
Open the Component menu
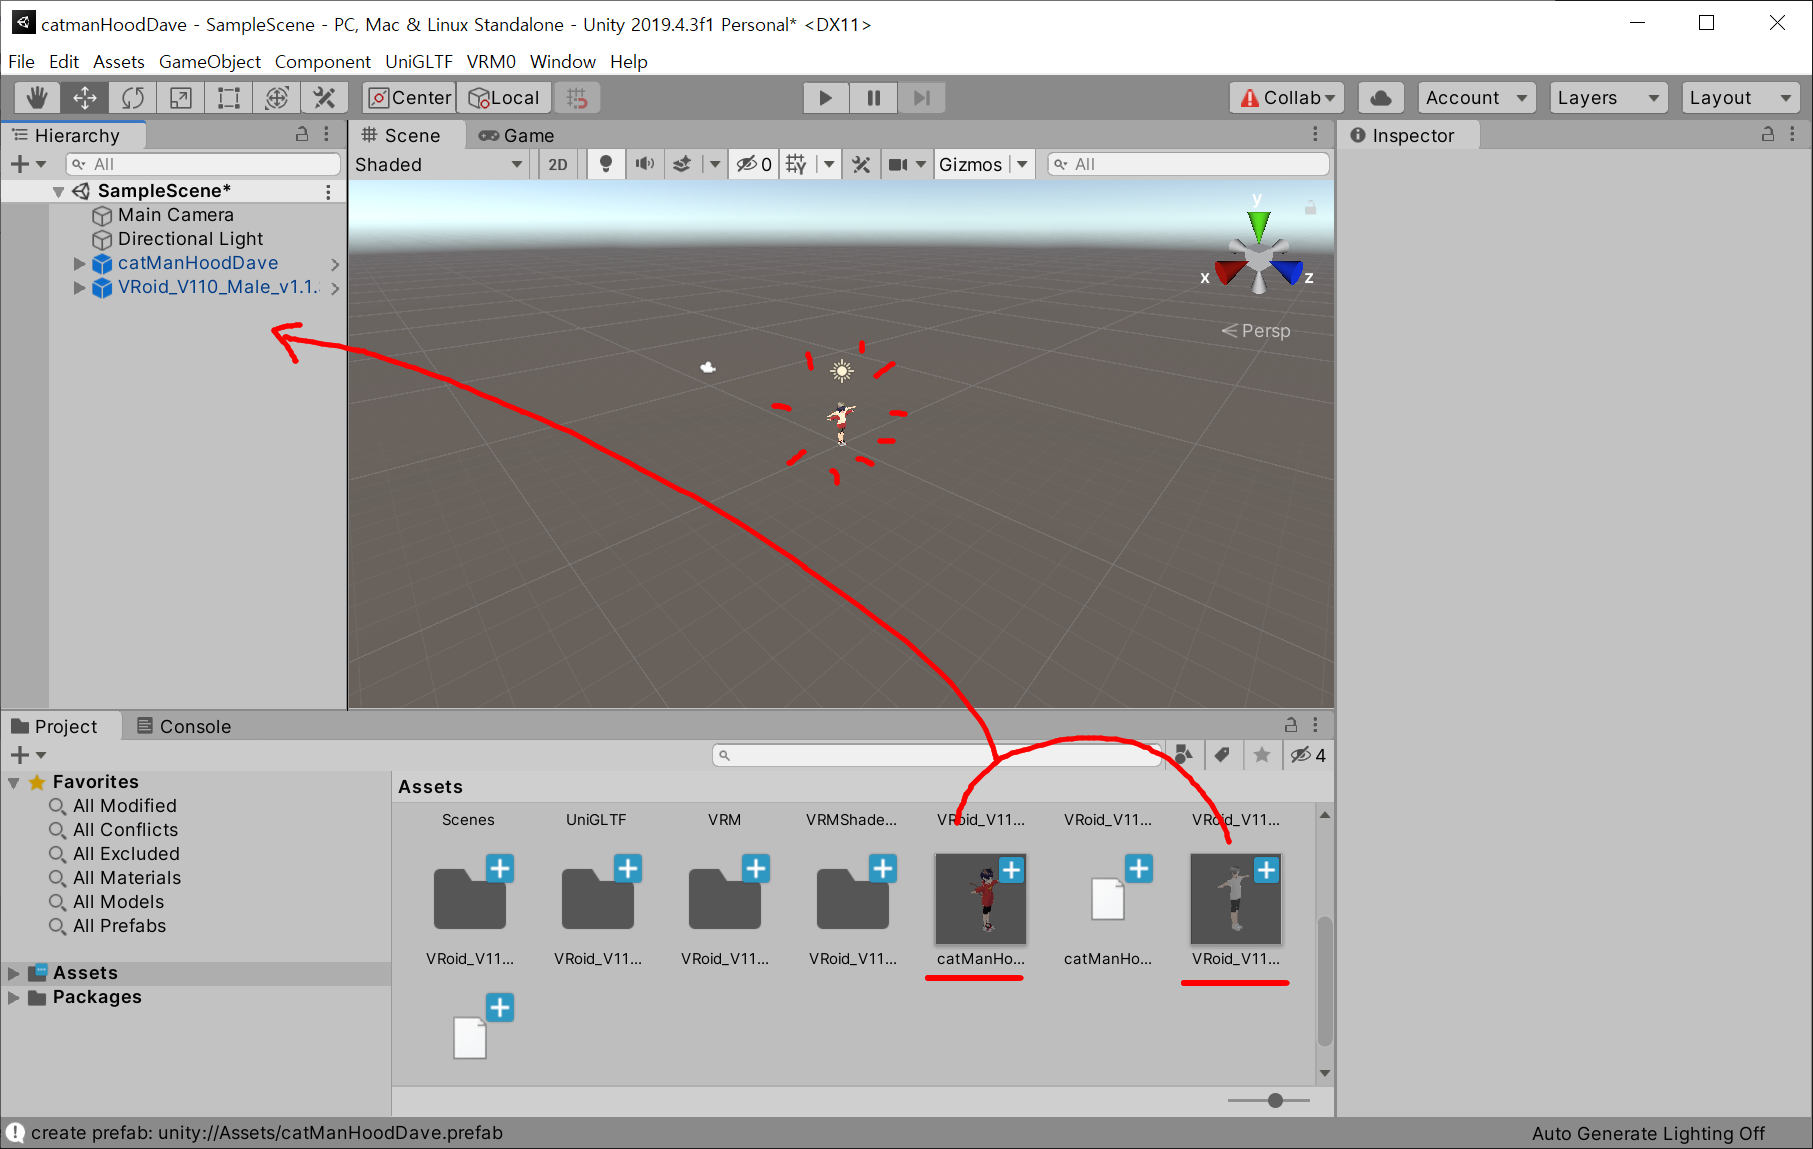point(322,61)
